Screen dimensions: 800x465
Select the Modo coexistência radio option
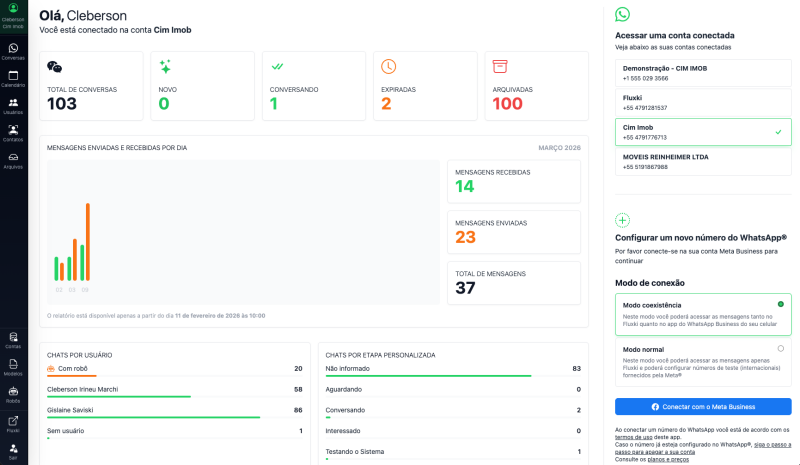[780, 304]
